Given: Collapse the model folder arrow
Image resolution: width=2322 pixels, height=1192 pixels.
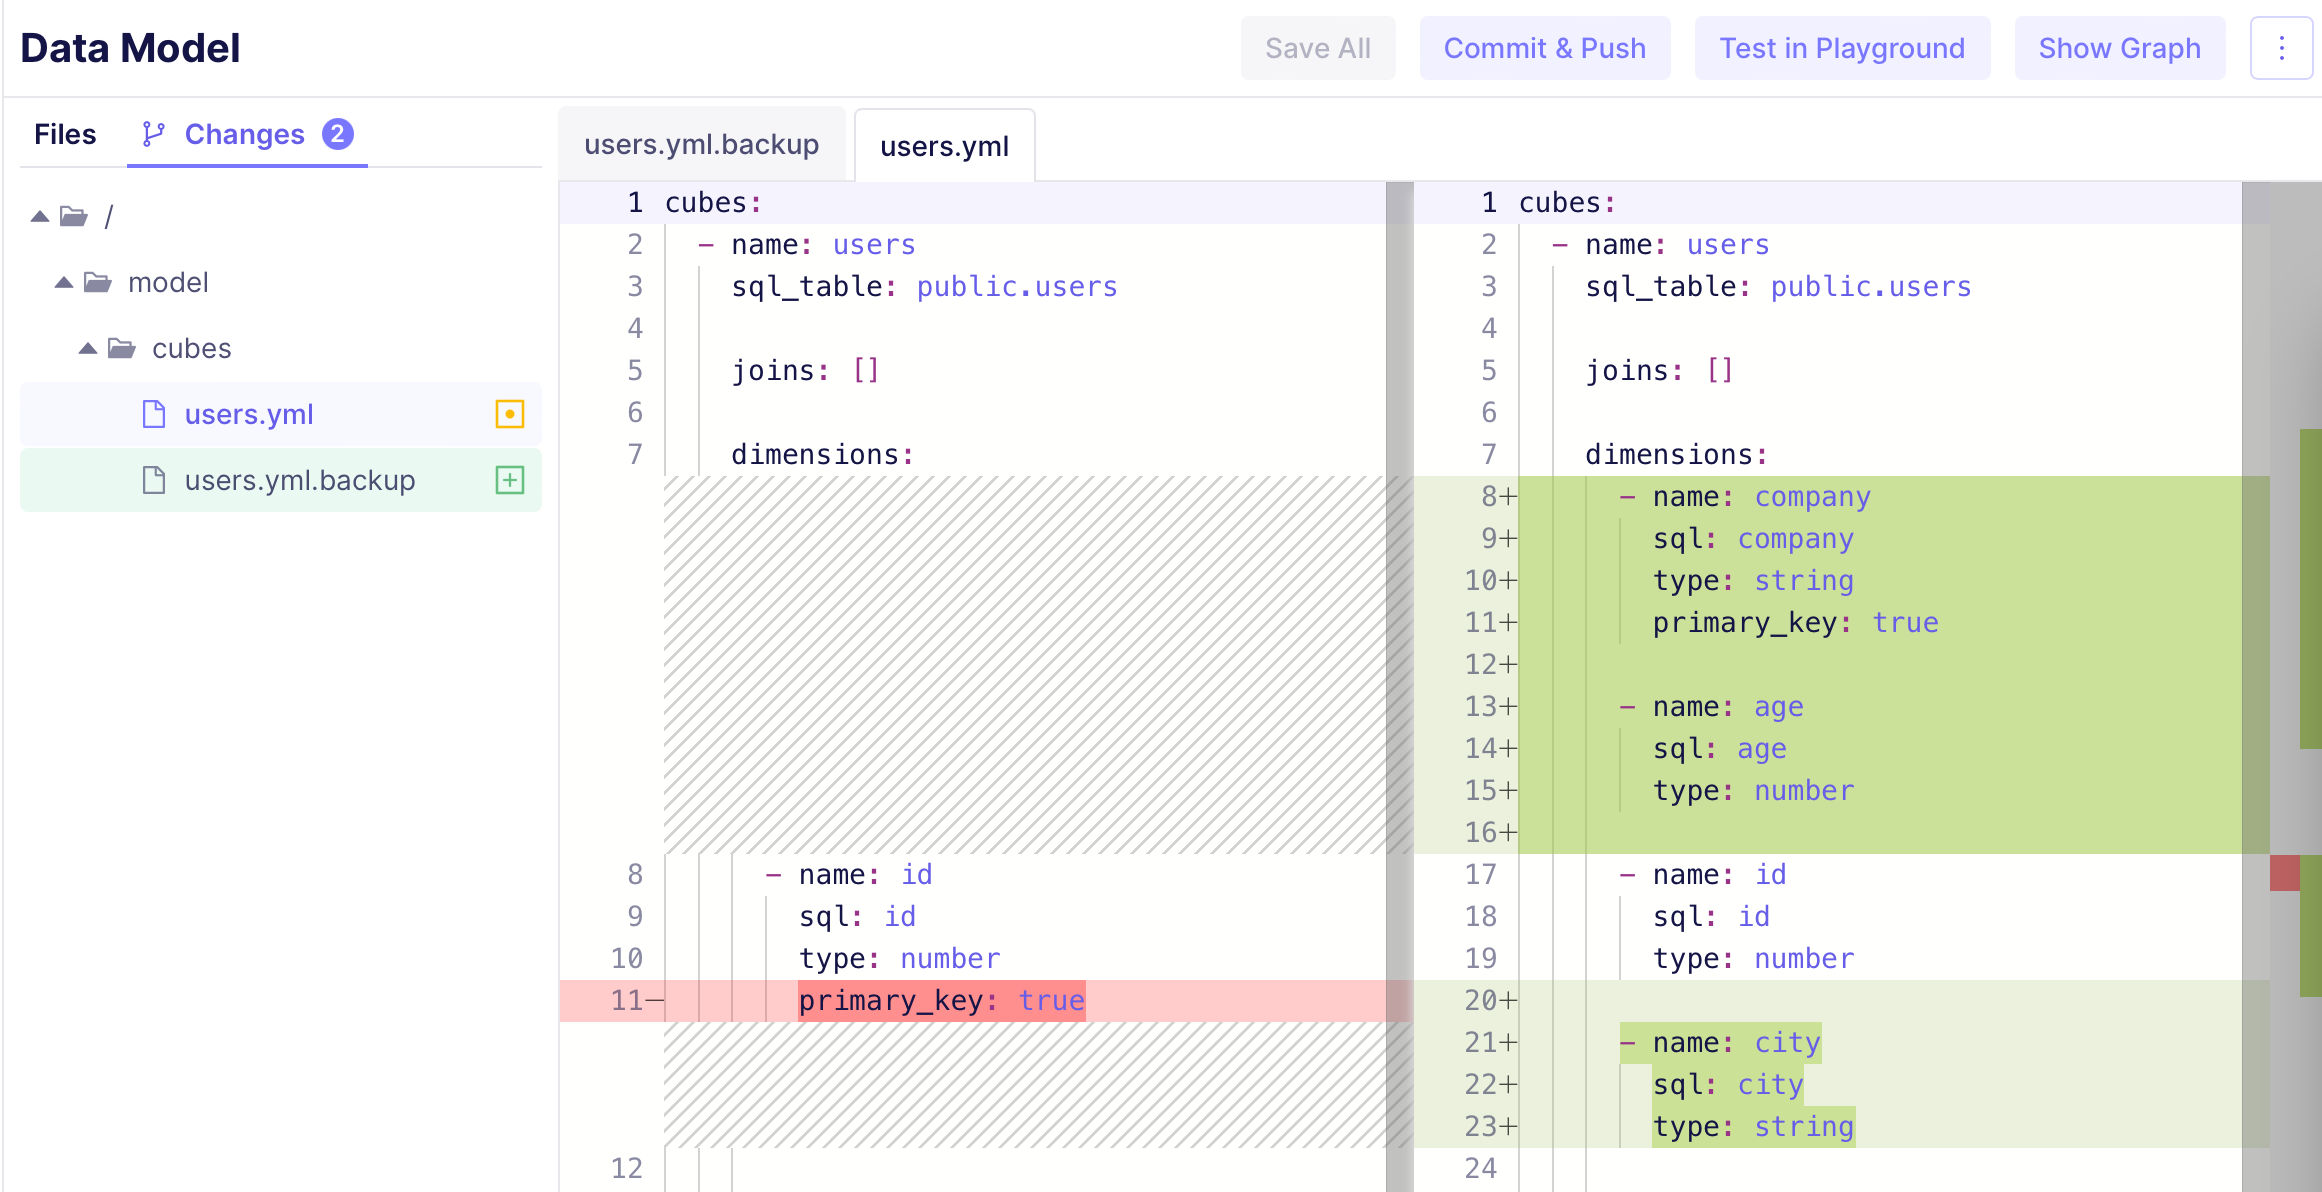Looking at the screenshot, I should [64, 283].
